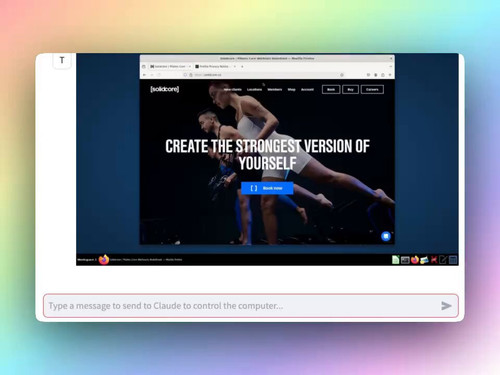The width and height of the screenshot is (500, 375).
Task: Open a new browser tab with plus
Action: (x=242, y=66)
